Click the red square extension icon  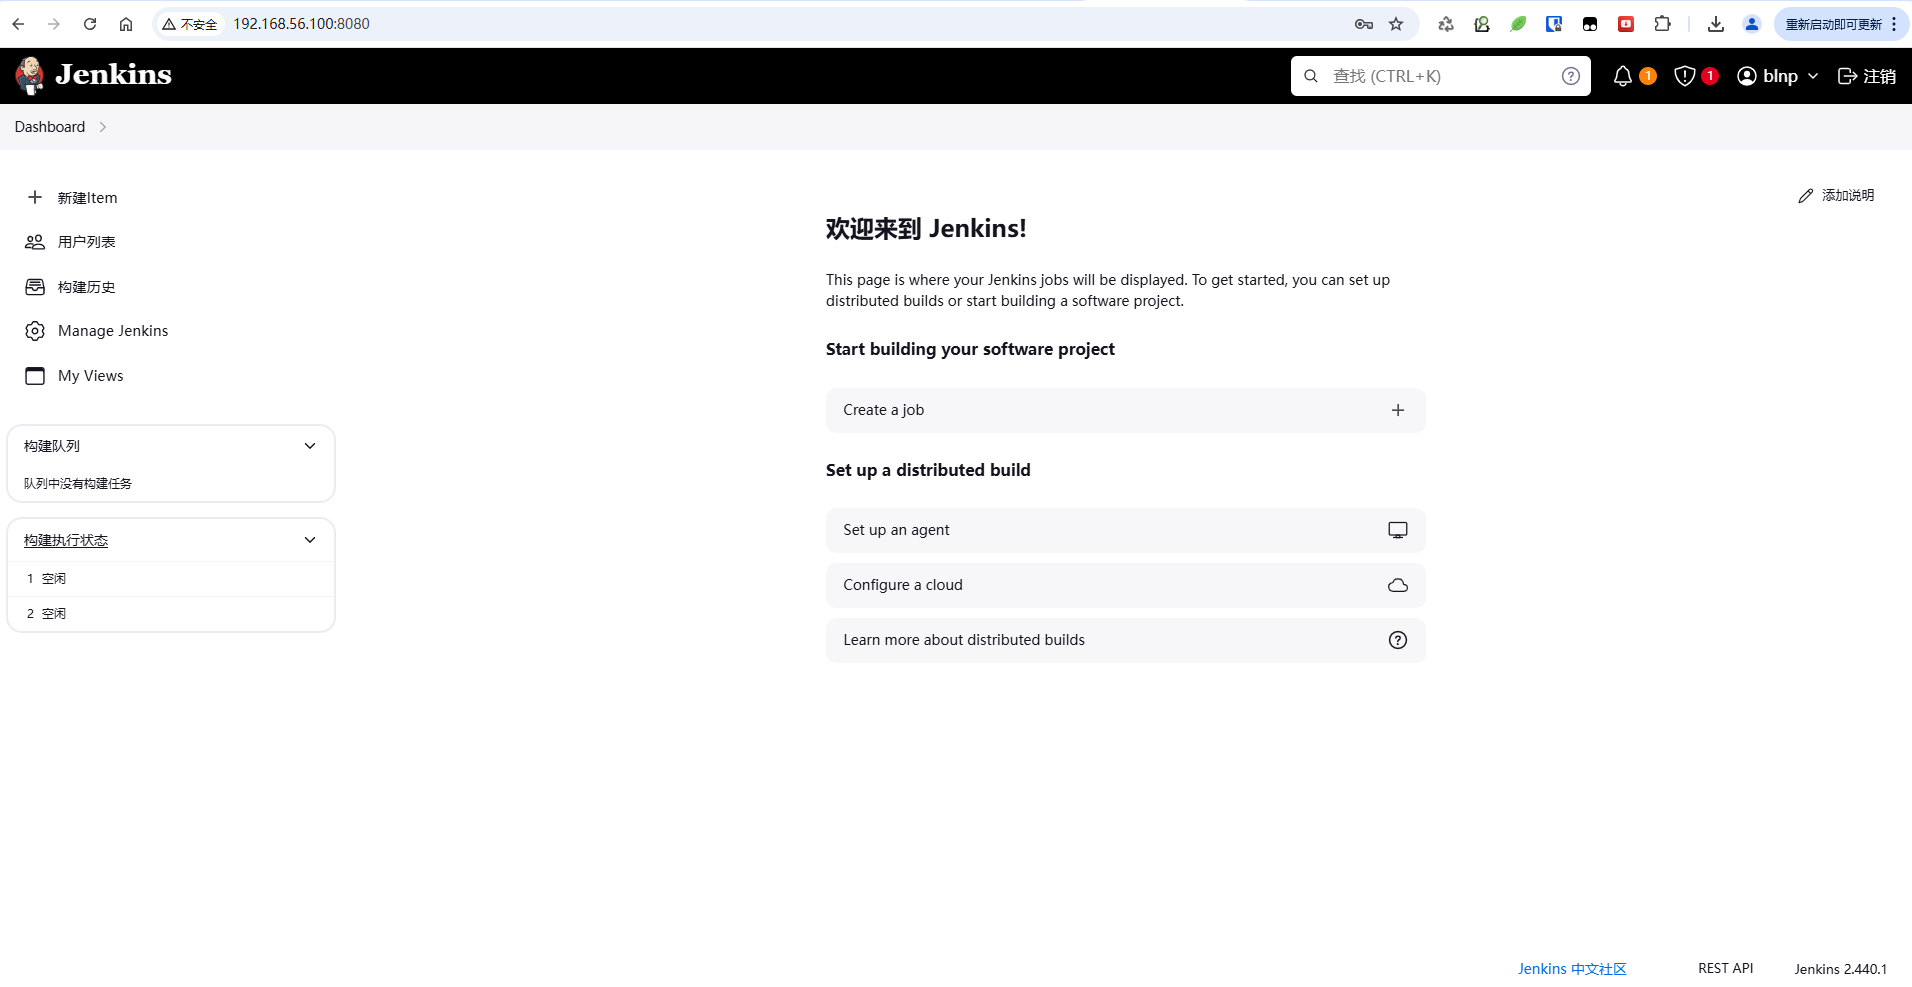1626,24
